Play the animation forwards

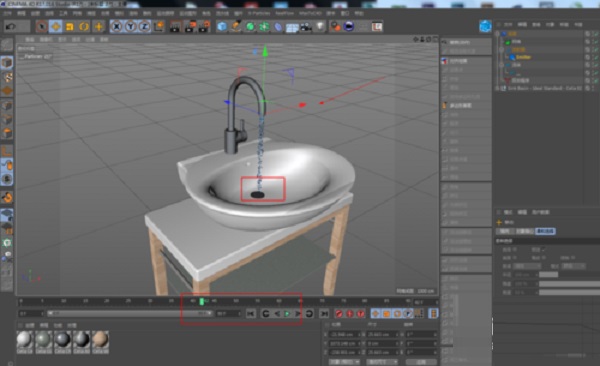tap(287, 314)
